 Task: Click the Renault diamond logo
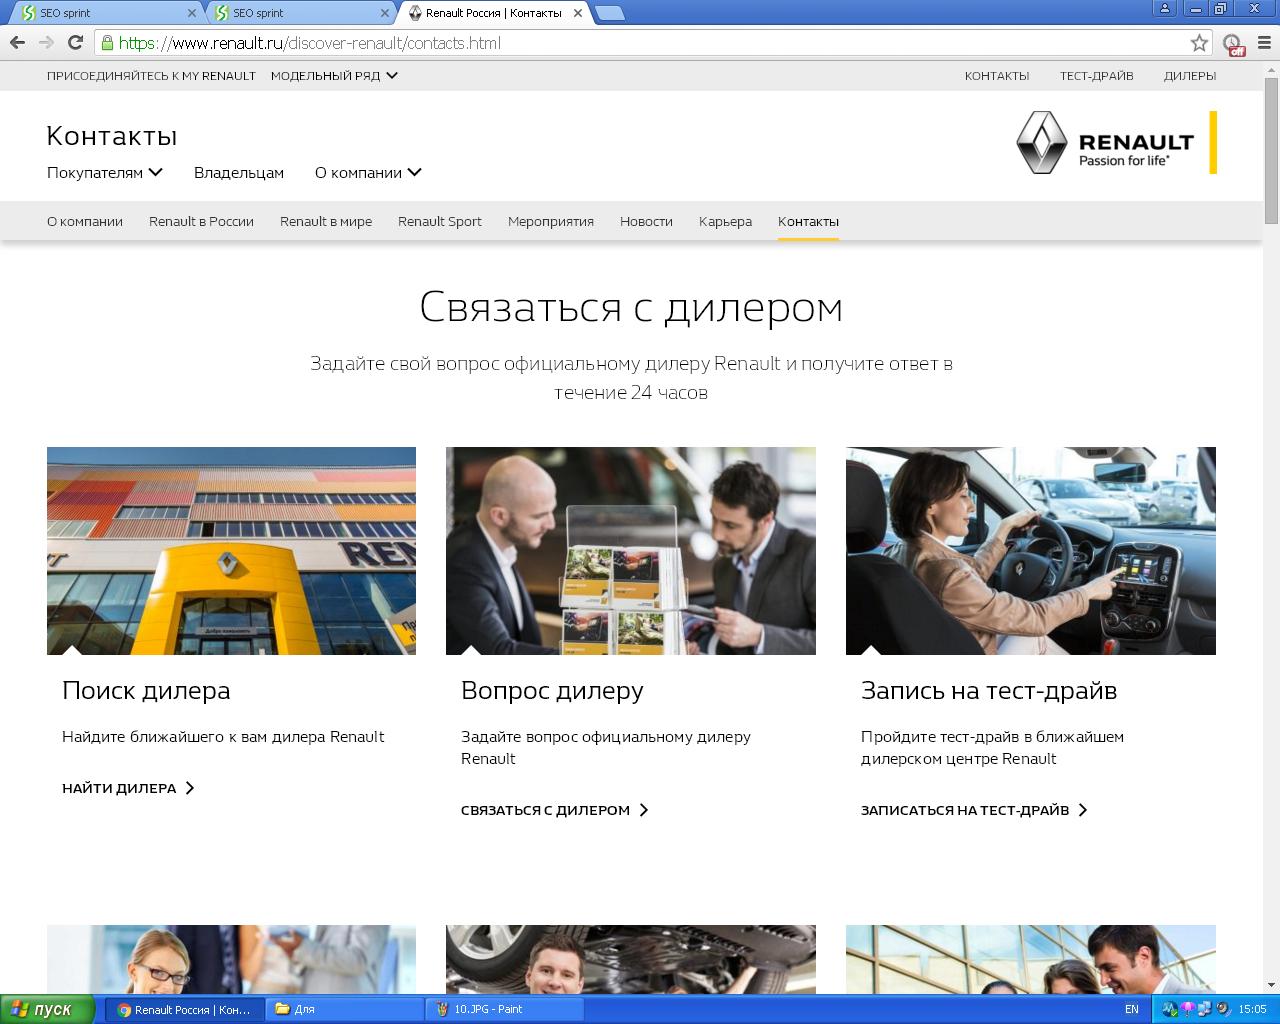click(x=1042, y=142)
